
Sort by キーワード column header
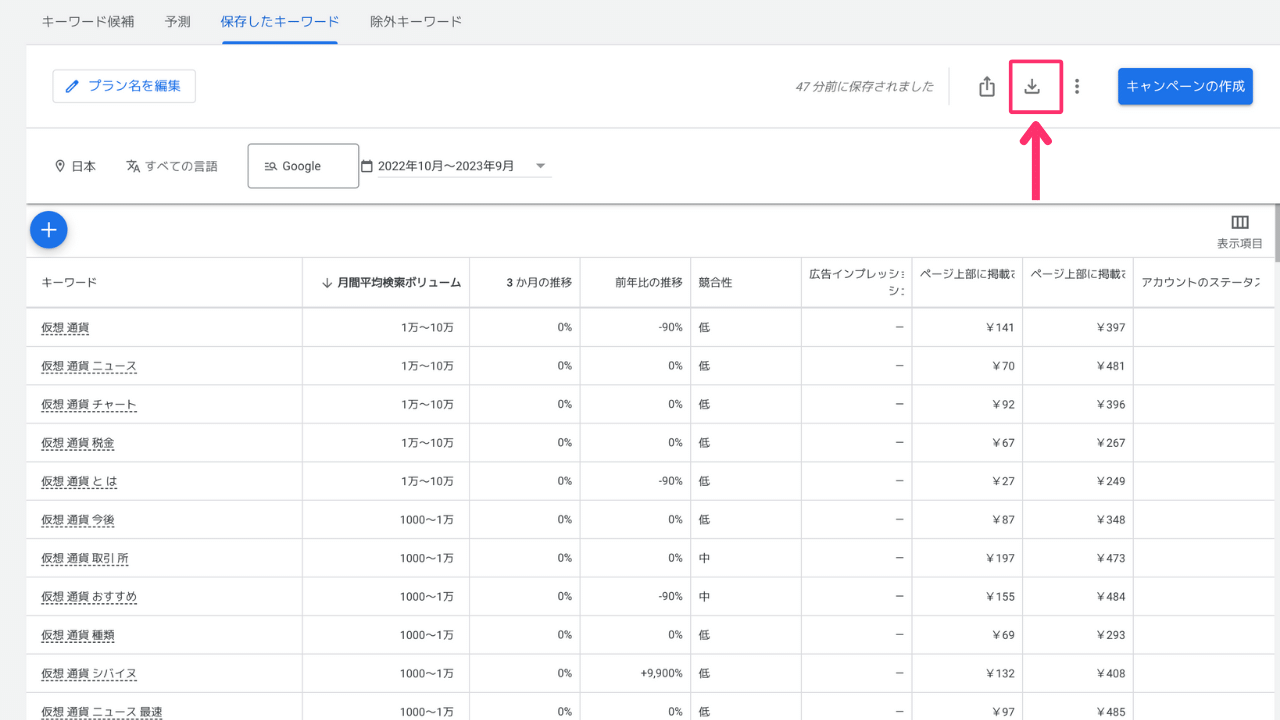point(69,283)
